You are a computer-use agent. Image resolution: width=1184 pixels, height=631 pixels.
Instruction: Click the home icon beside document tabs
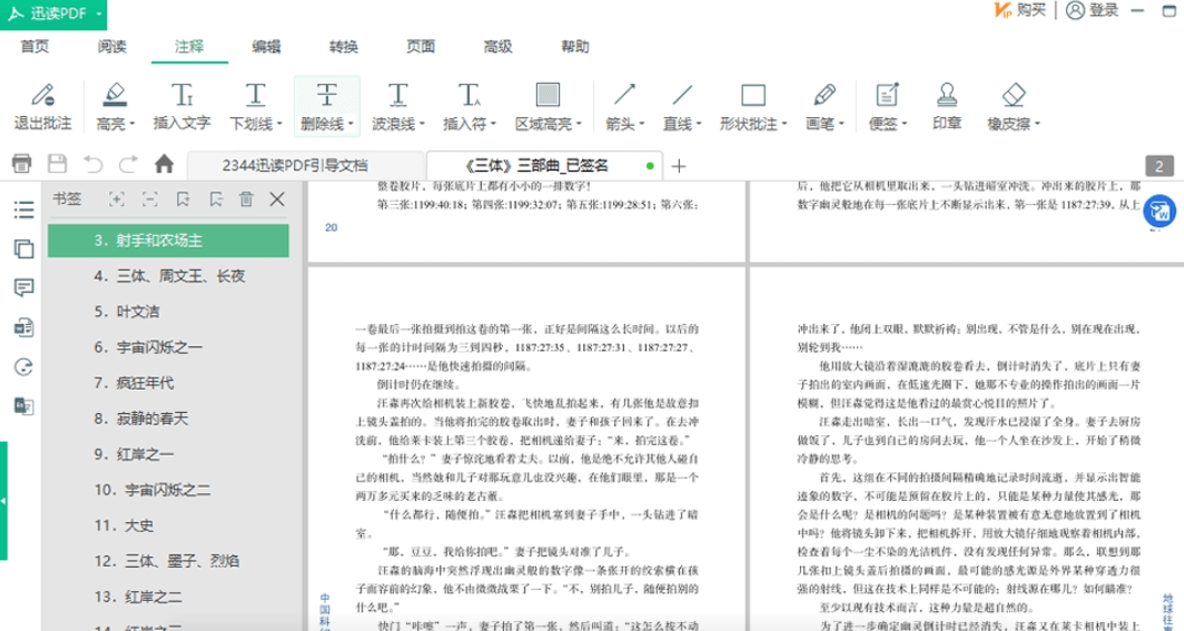click(x=164, y=164)
